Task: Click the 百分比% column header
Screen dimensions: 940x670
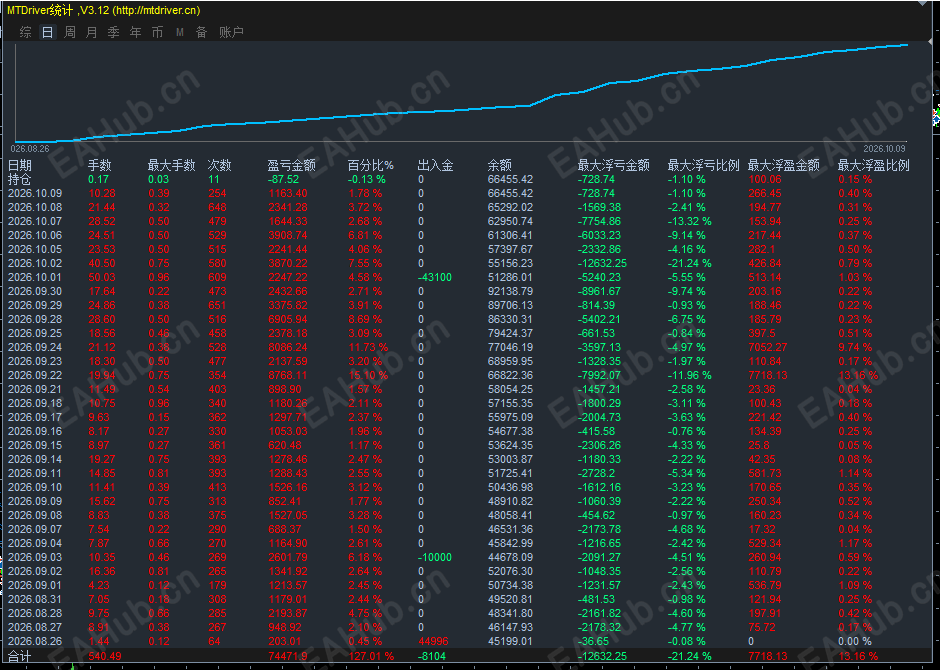Action: tap(371, 165)
